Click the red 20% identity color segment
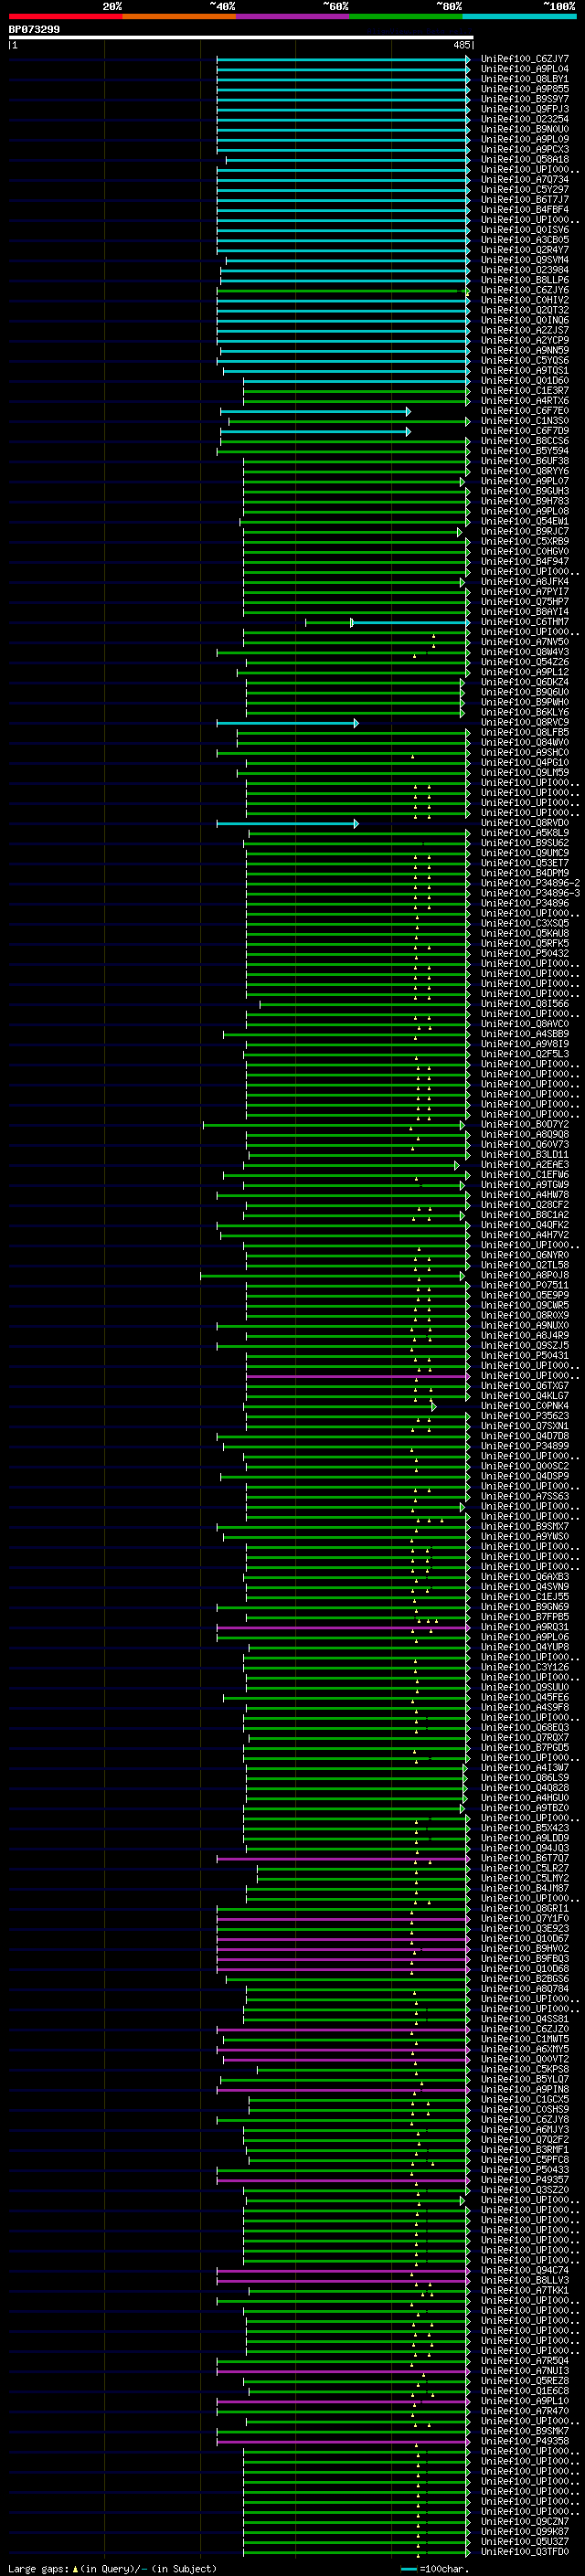This screenshot has width=585, height=2576. (x=65, y=16)
